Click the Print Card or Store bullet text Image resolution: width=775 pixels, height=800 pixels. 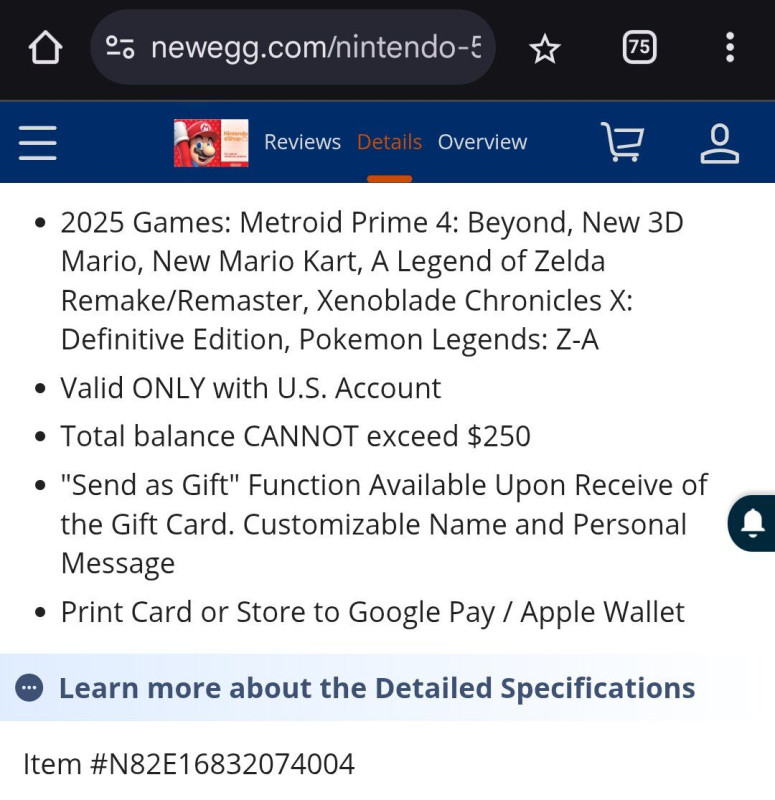[372, 612]
